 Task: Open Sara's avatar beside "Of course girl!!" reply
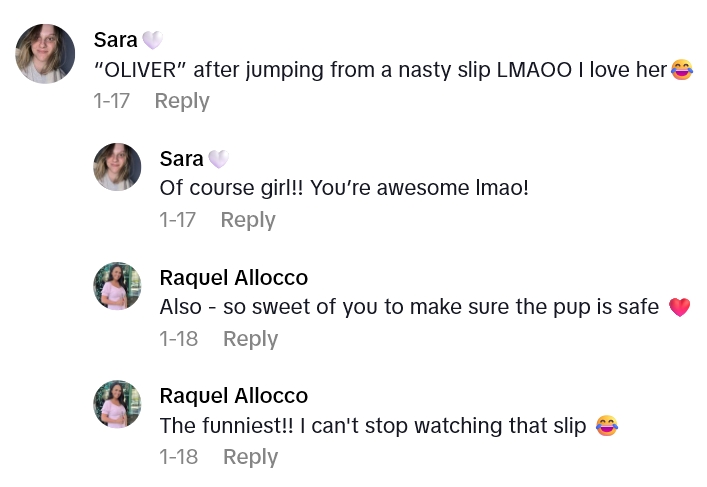118,166
